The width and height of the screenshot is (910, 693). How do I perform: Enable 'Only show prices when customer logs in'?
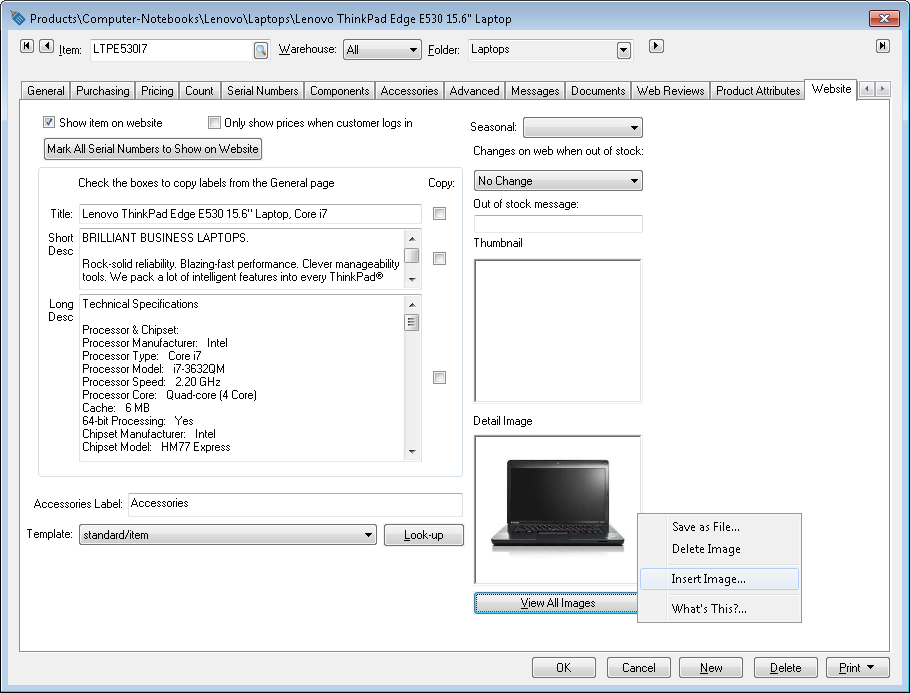(x=214, y=123)
